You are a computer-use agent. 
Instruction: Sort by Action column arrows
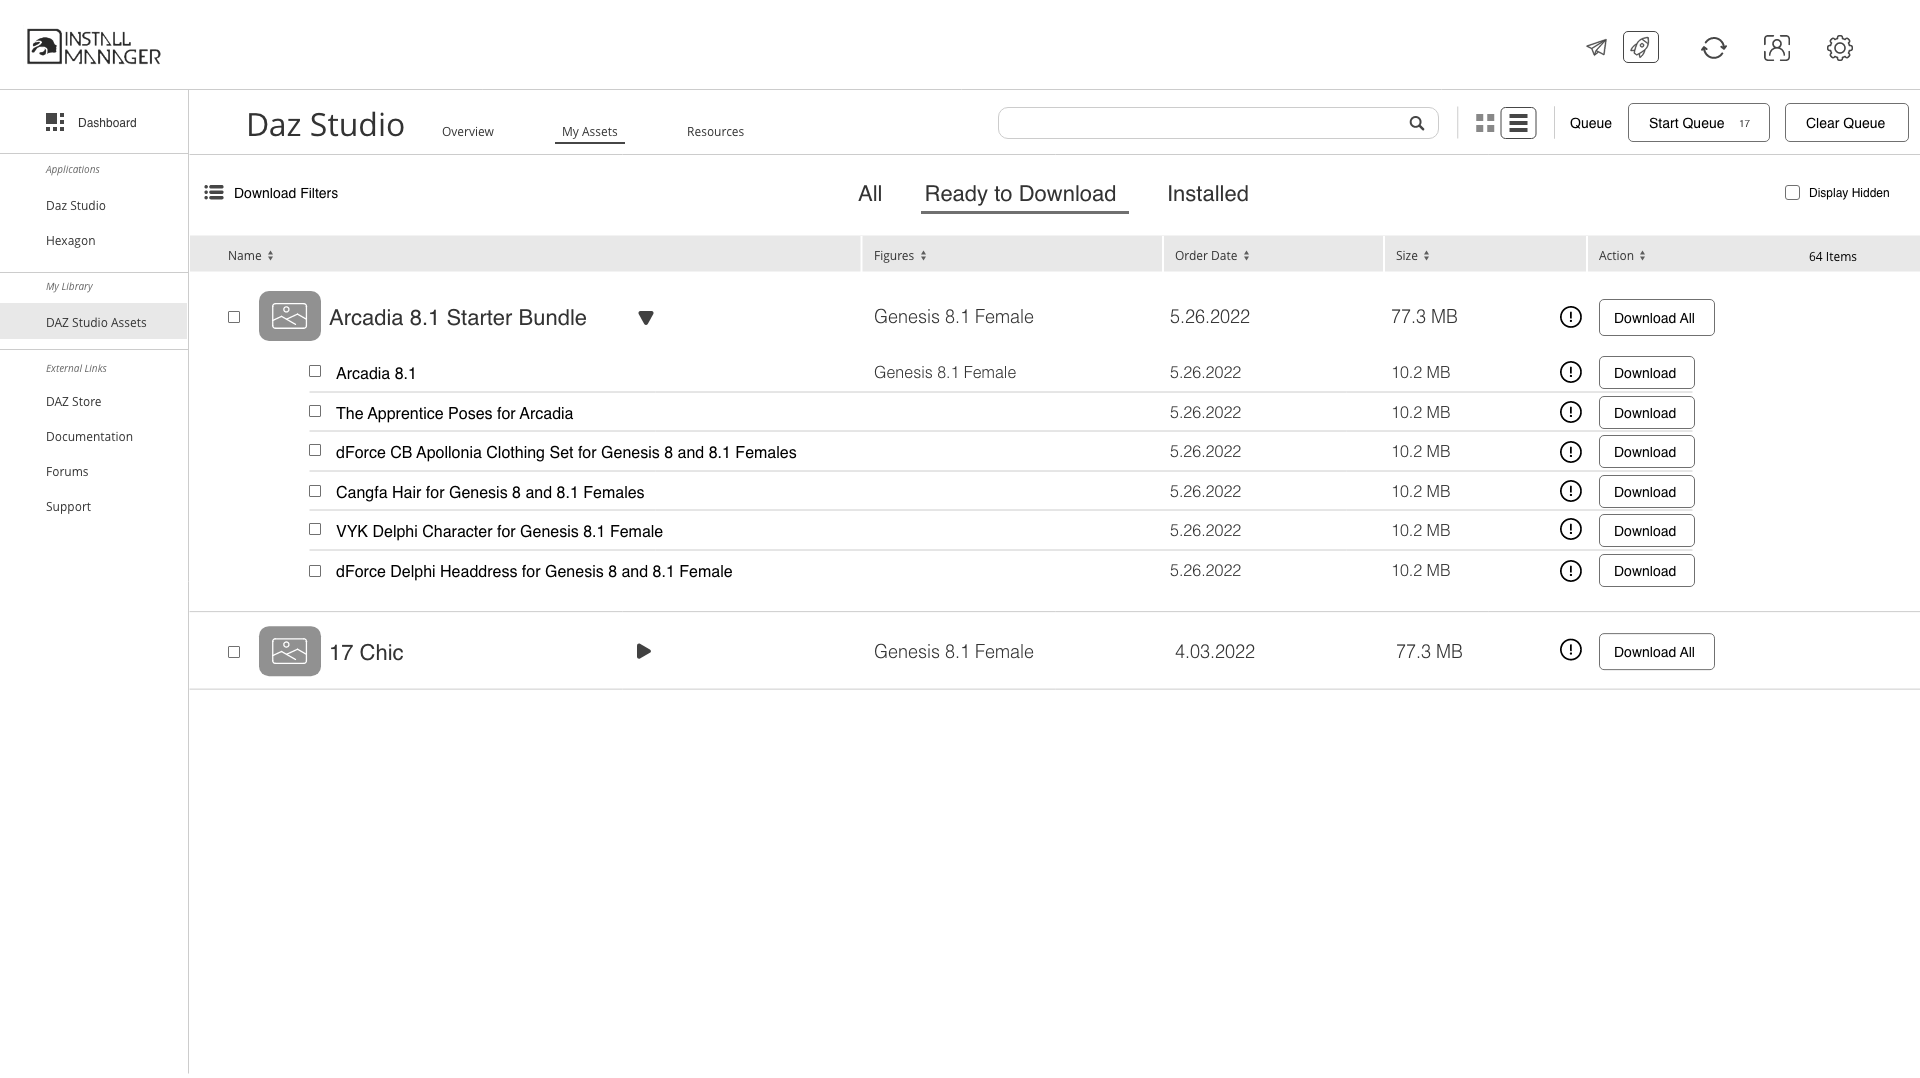click(1642, 256)
